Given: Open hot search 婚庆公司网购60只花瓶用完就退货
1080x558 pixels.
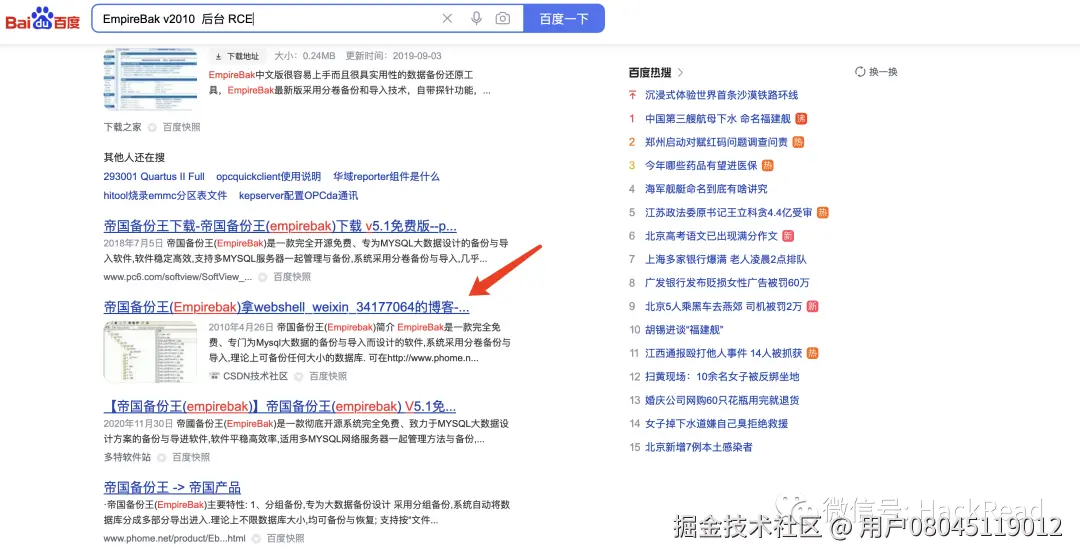Looking at the screenshot, I should point(722,400).
